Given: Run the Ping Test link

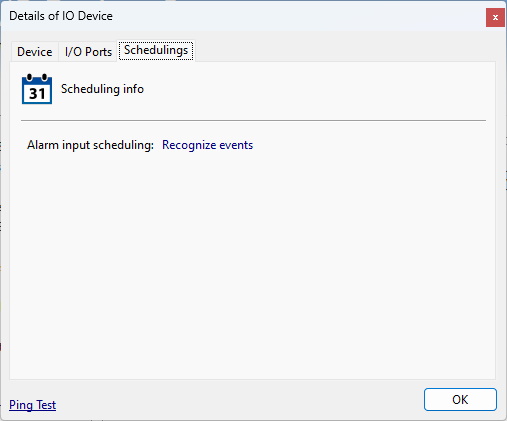Looking at the screenshot, I should click(32, 405).
